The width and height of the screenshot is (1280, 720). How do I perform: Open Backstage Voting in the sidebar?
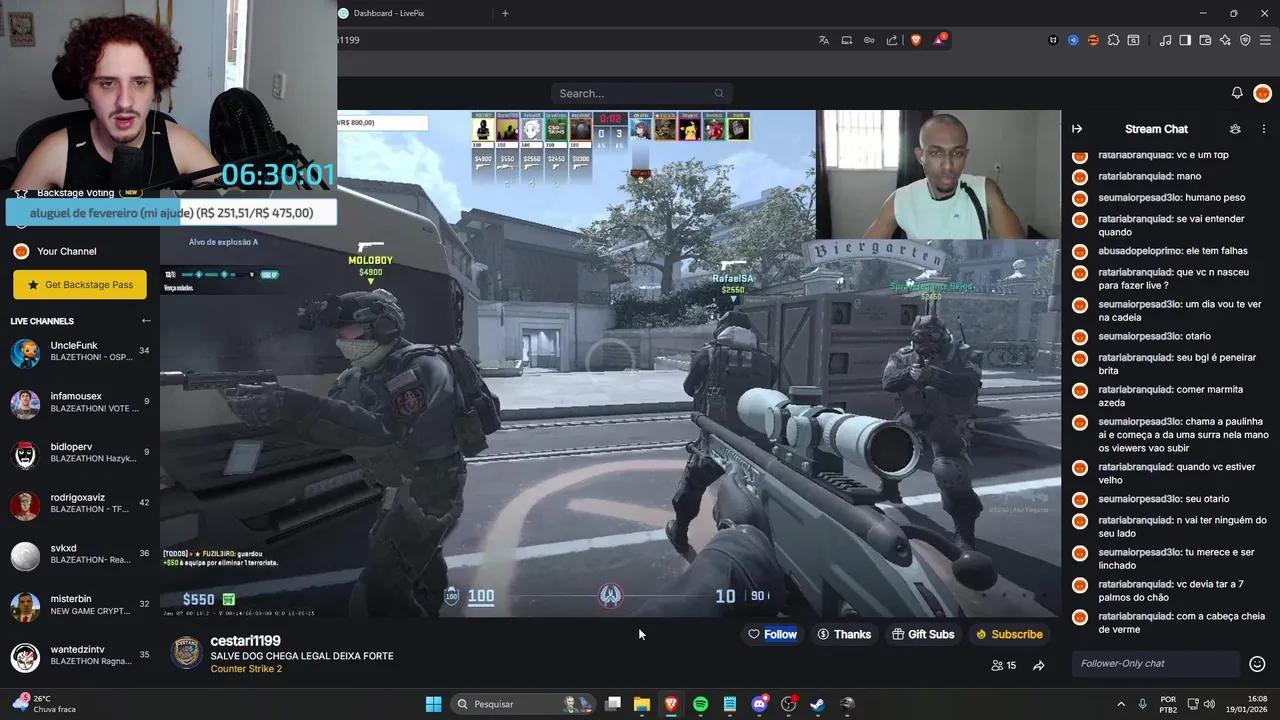pyautogui.click(x=78, y=193)
